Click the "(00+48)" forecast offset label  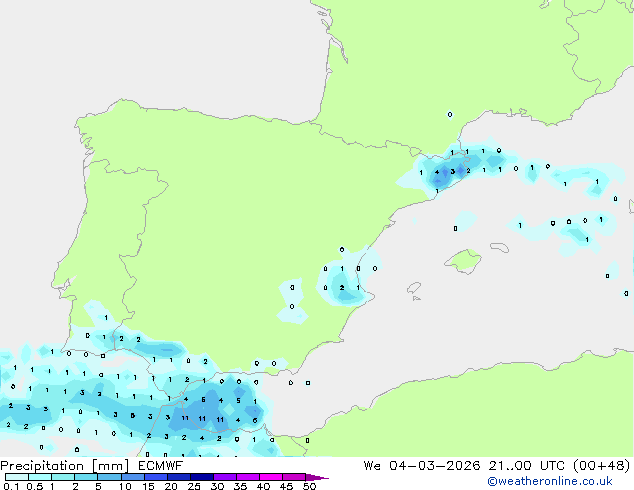click(602, 466)
